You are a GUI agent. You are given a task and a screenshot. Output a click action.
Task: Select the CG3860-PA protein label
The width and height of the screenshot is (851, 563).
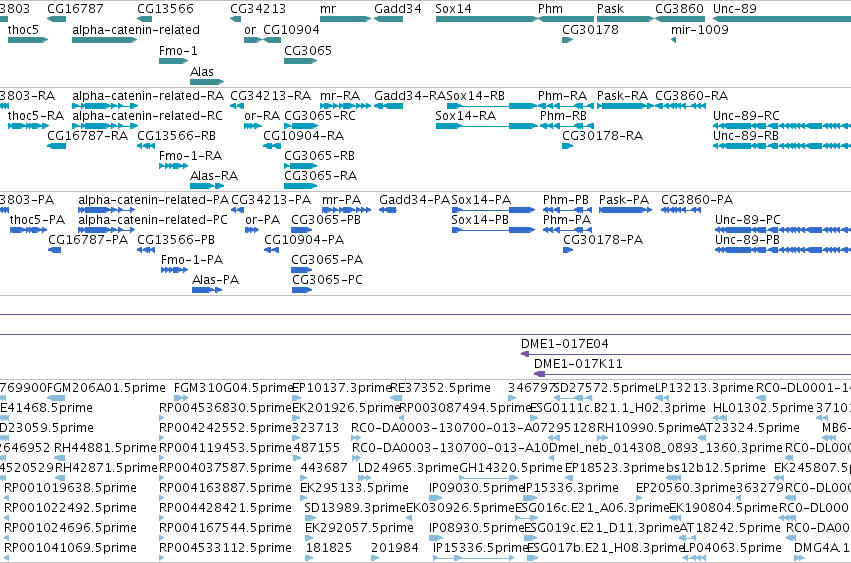tap(697, 200)
